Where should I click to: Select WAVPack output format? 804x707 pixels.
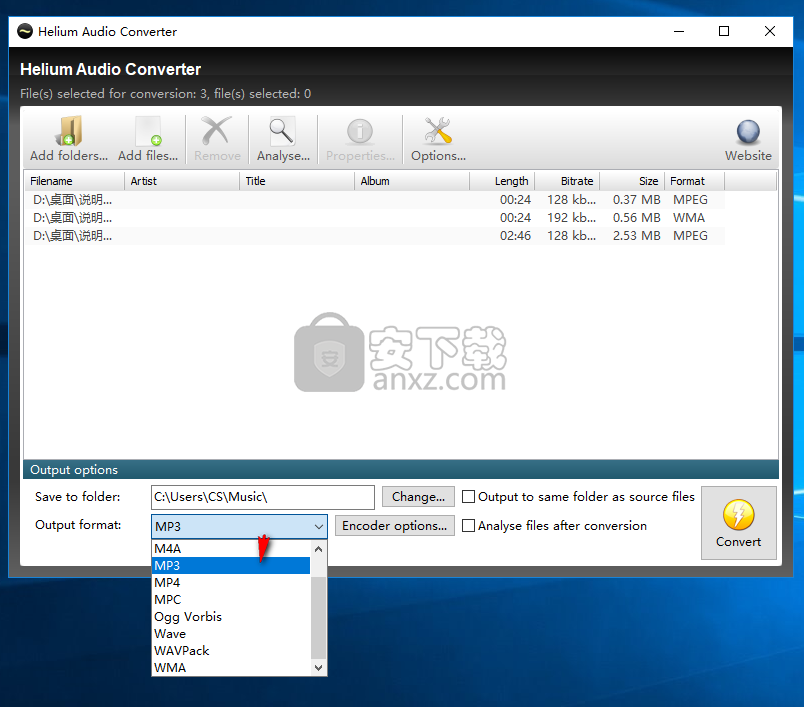(231, 651)
